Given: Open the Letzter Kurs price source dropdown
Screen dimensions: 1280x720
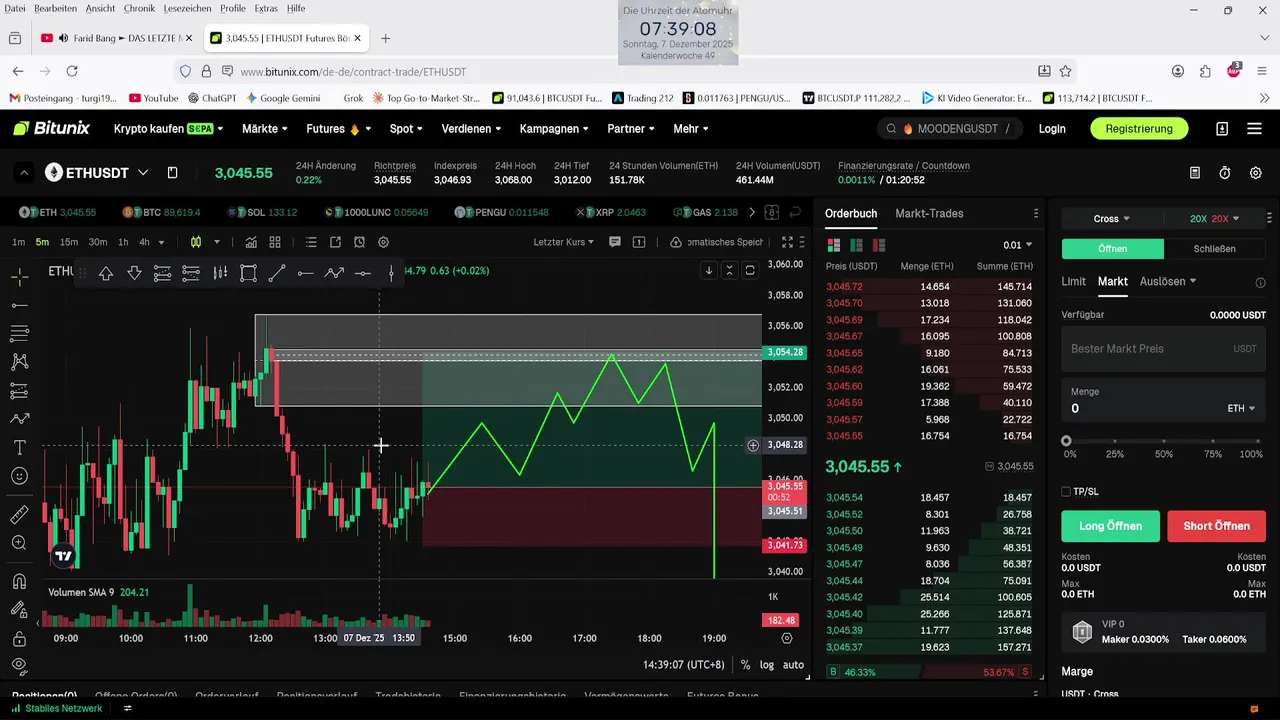Looking at the screenshot, I should [563, 242].
